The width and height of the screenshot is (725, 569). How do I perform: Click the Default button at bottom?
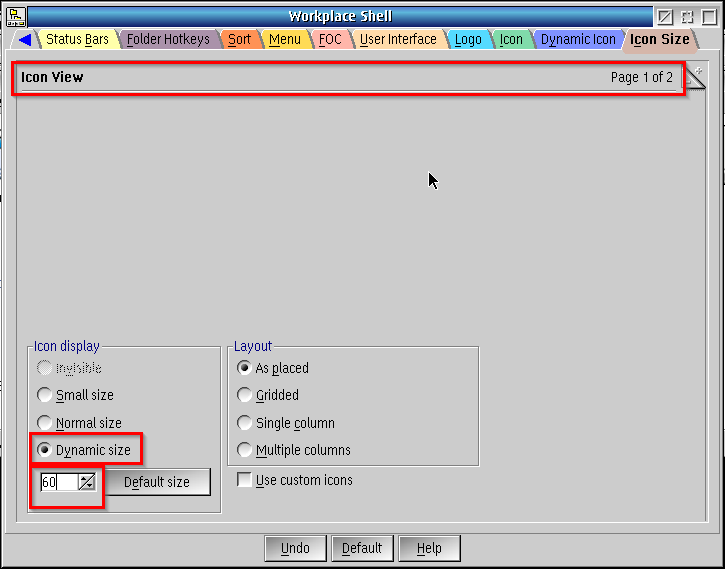[362, 549]
